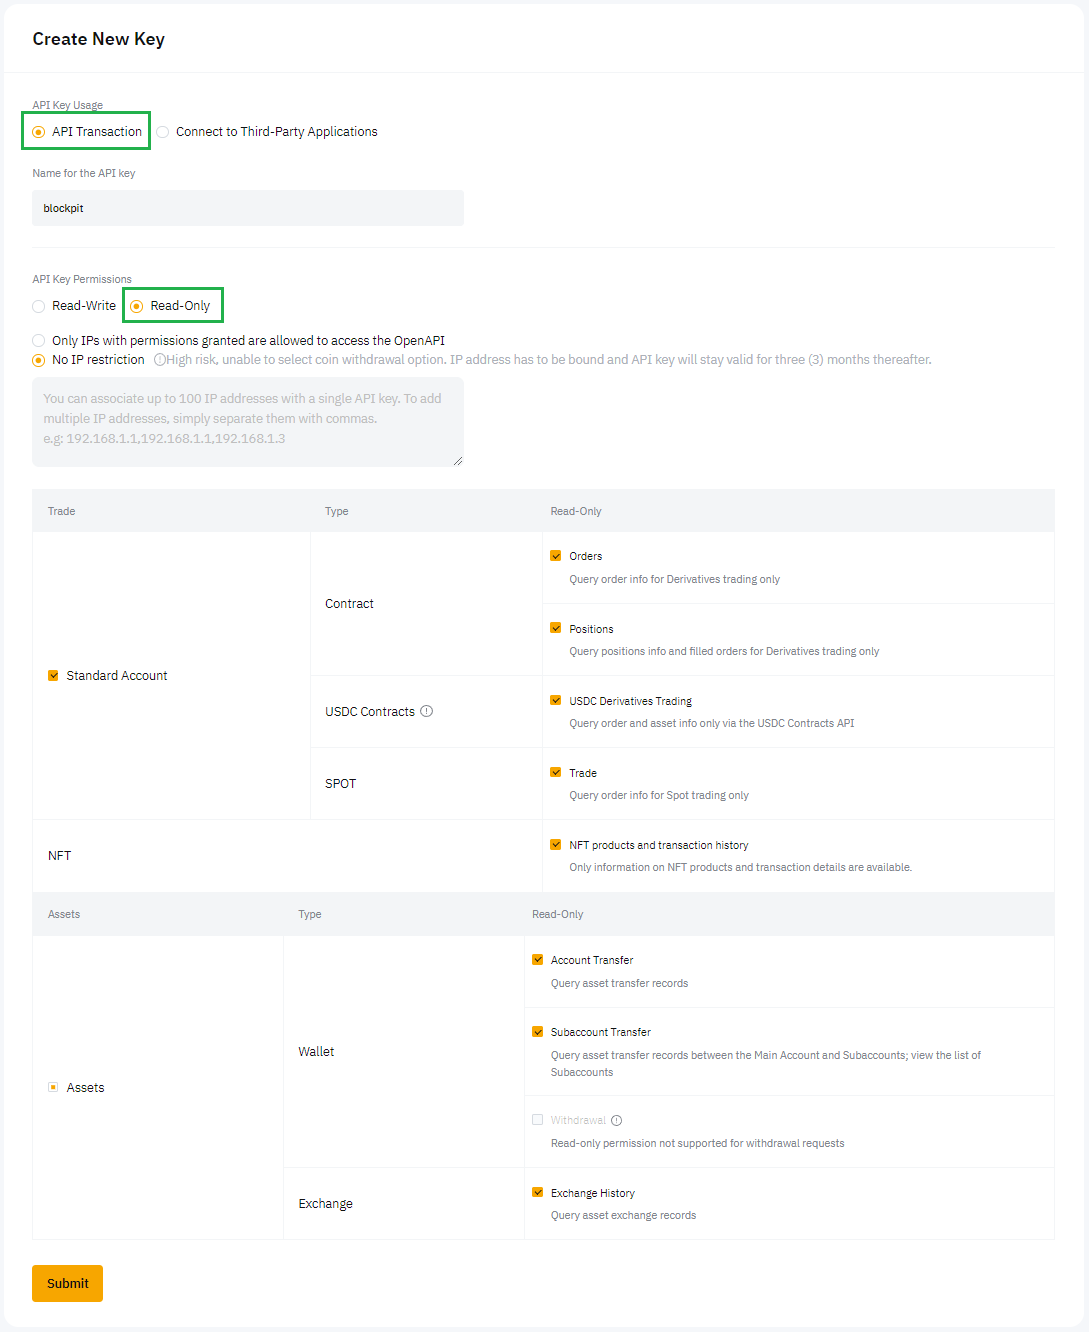
Task: Toggle the Positions checkbox
Action: [x=556, y=628]
